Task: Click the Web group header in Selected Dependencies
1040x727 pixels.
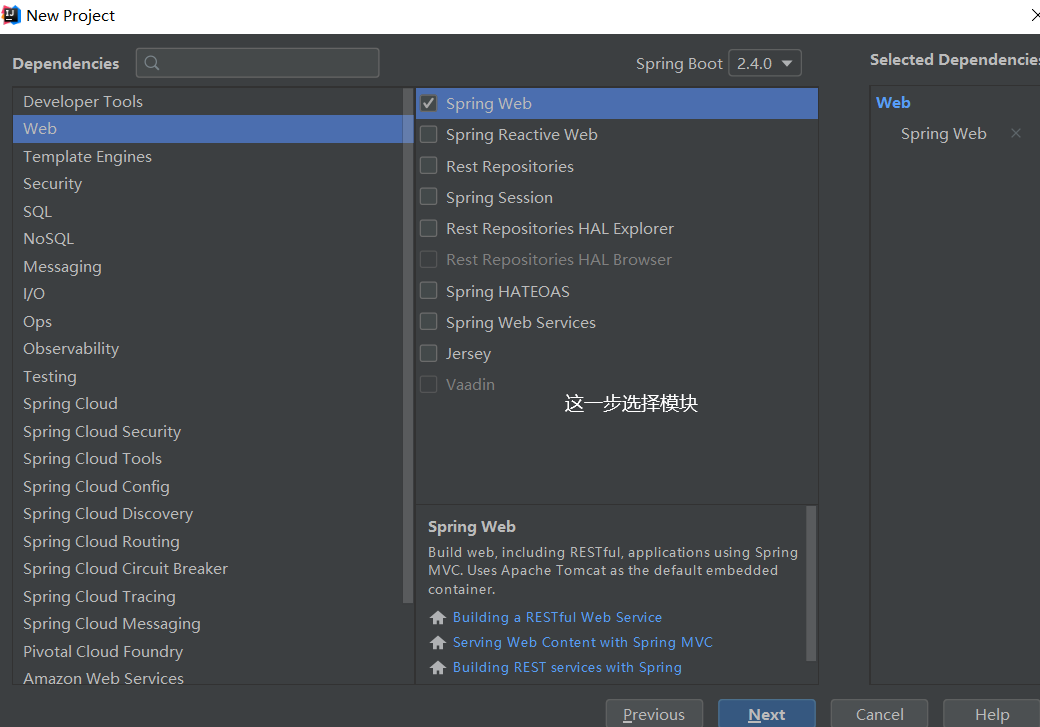Action: point(893,103)
